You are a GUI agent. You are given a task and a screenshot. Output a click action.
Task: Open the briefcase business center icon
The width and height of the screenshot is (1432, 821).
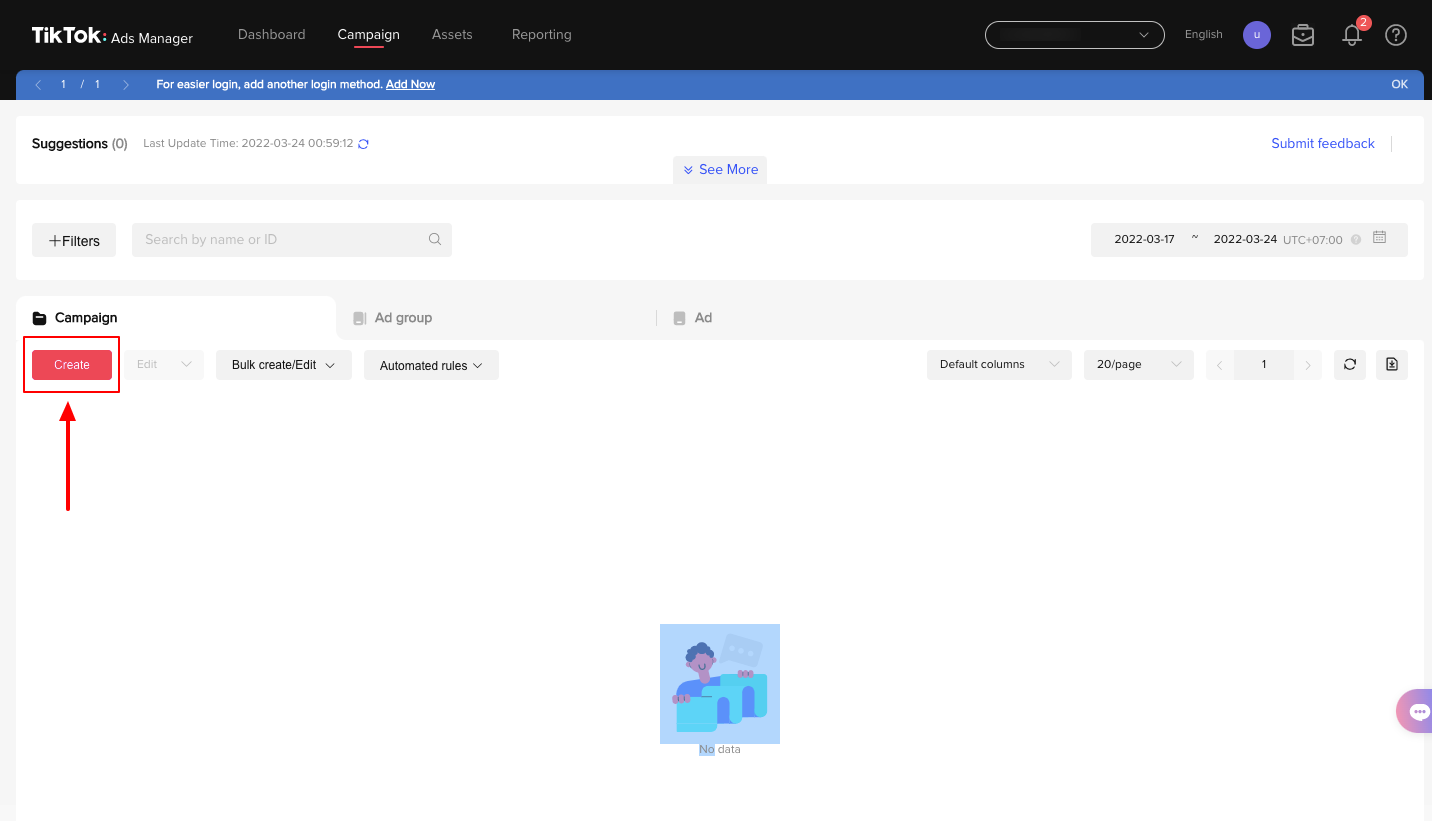coord(1302,35)
